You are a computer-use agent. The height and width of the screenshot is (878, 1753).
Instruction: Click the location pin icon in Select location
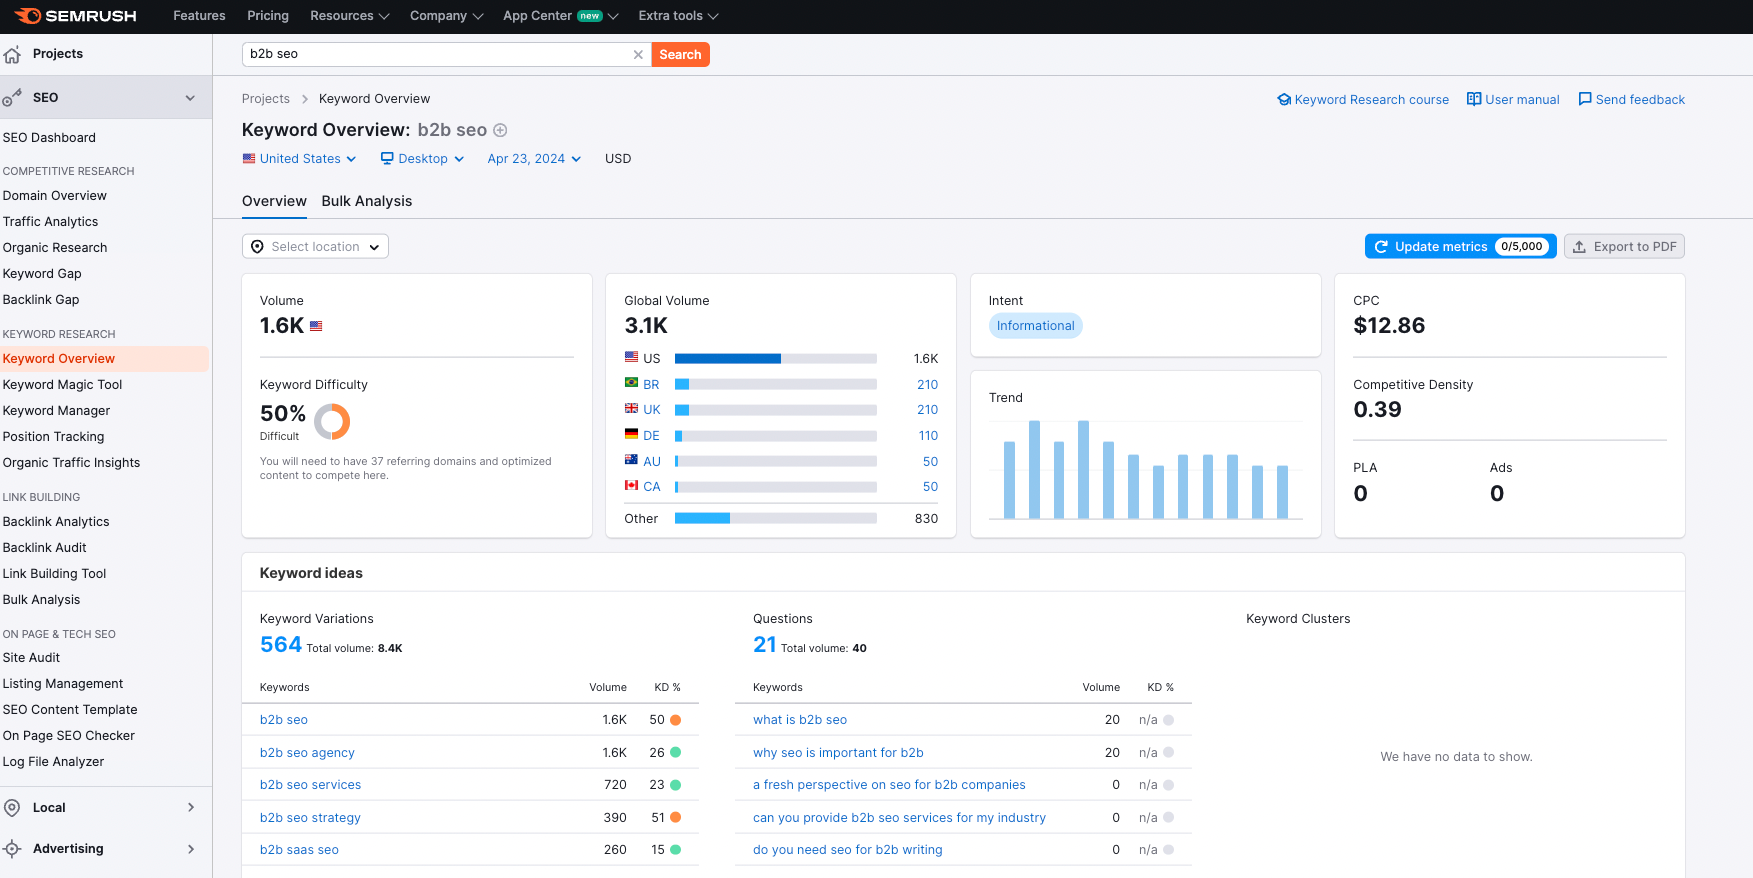[x=257, y=247]
